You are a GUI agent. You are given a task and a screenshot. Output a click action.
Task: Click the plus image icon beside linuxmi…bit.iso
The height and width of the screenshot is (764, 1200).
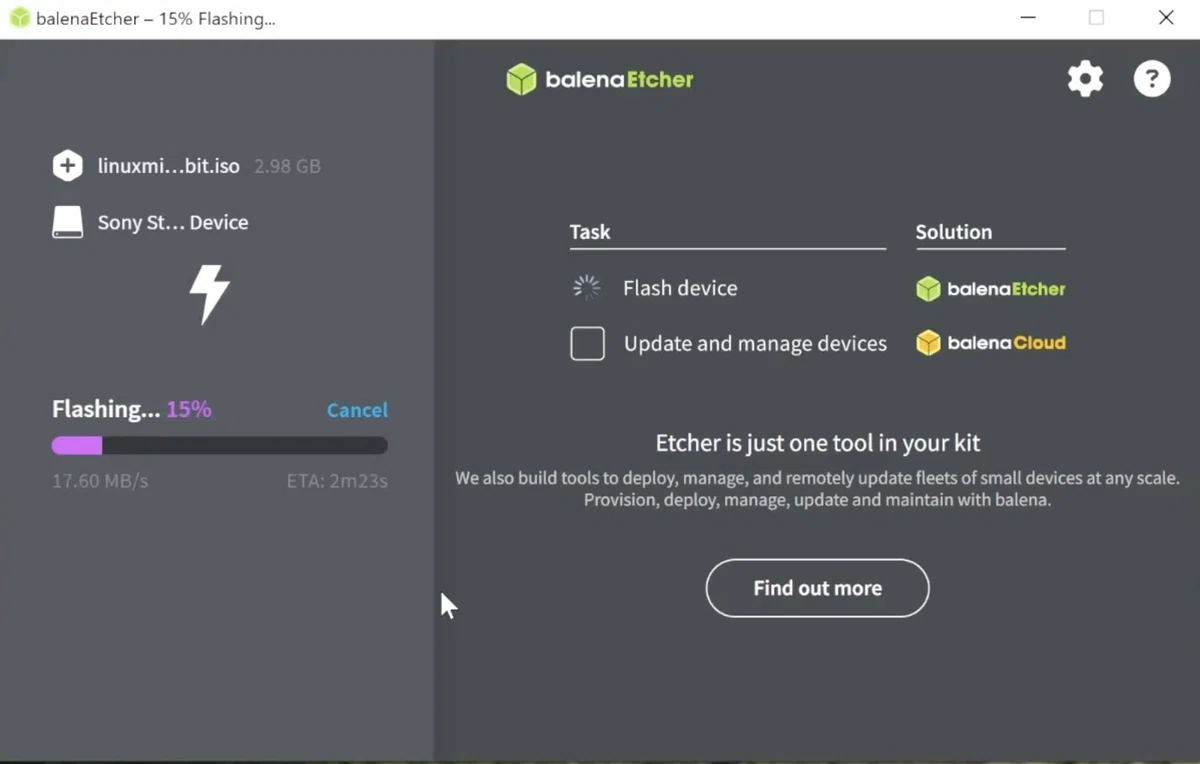coord(67,166)
